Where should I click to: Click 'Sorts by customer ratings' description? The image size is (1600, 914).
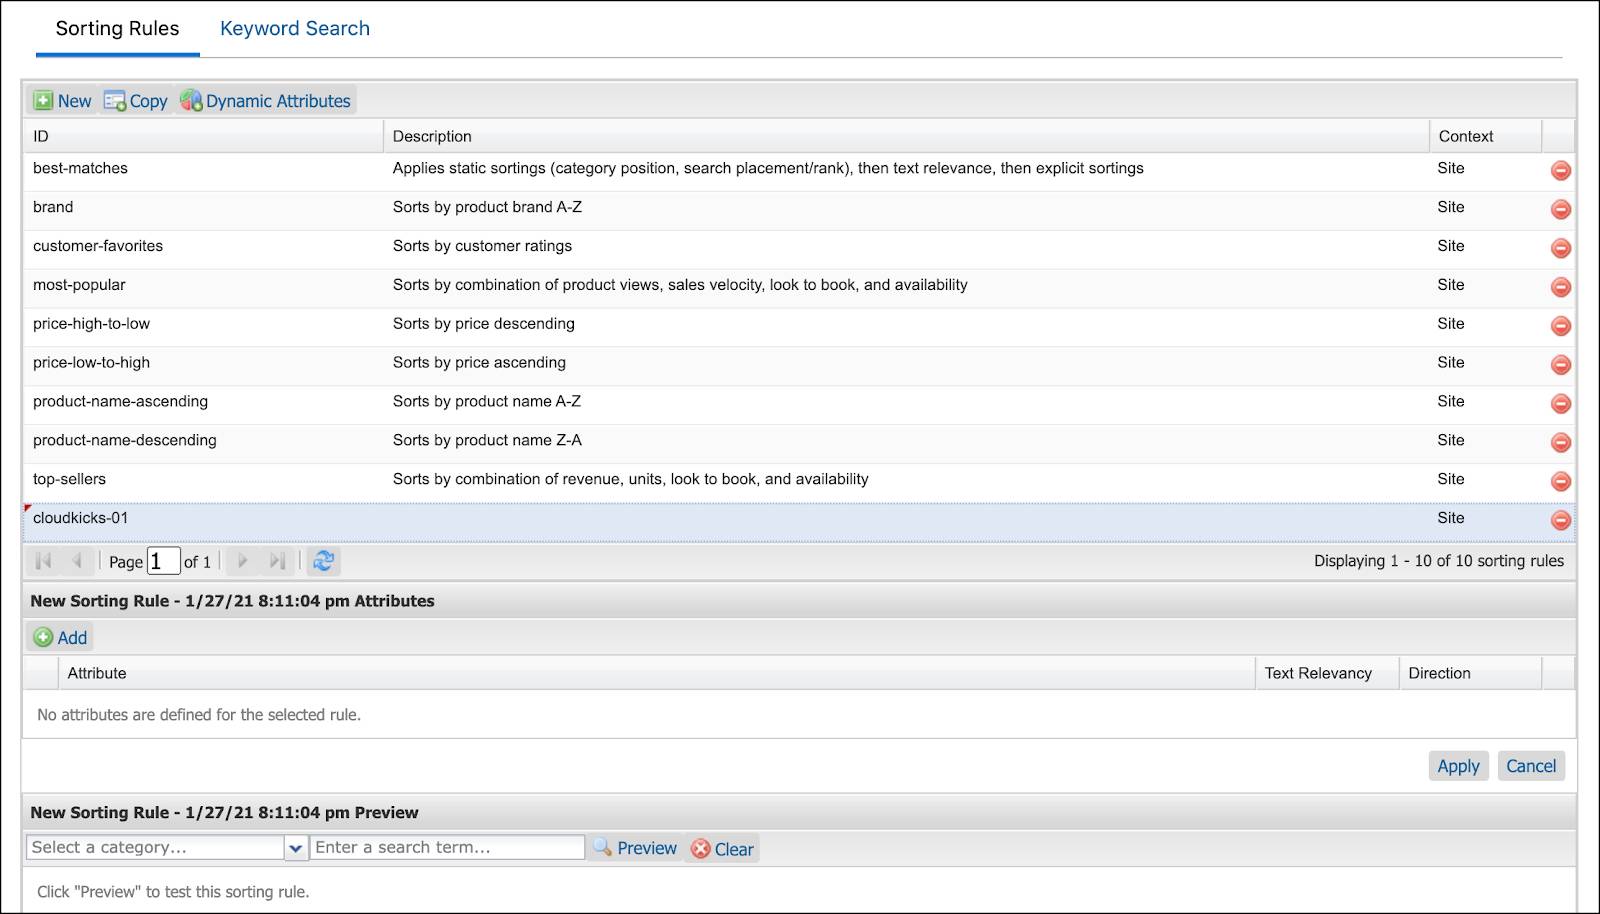click(x=482, y=246)
